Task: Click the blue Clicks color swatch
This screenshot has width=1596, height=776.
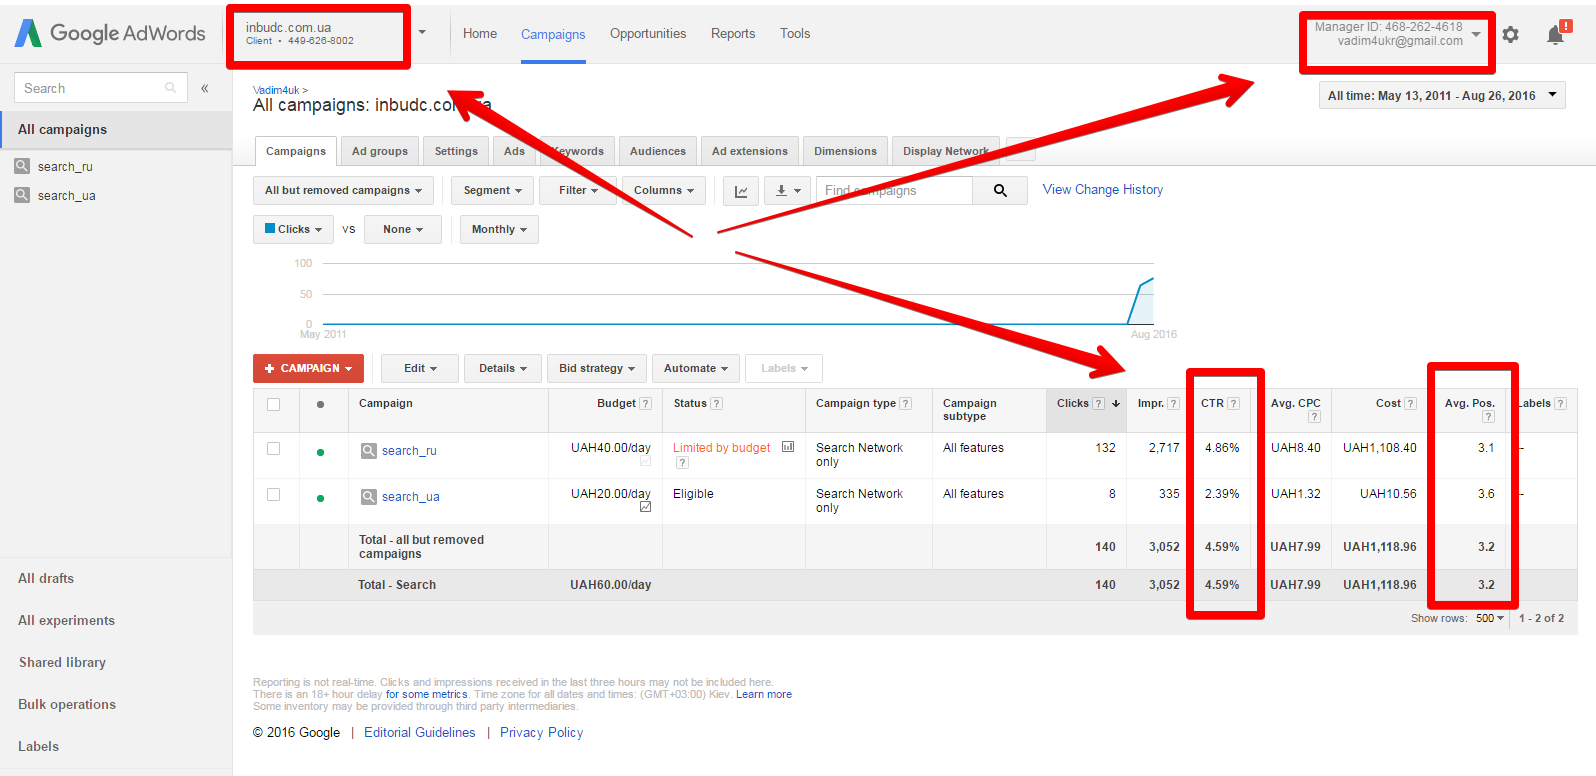Action: [x=270, y=228]
